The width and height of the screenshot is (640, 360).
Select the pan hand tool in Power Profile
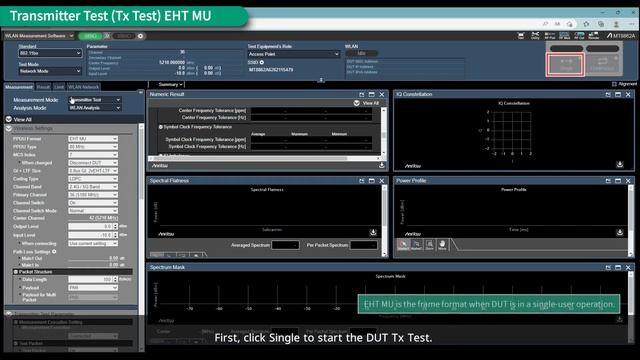442,244
